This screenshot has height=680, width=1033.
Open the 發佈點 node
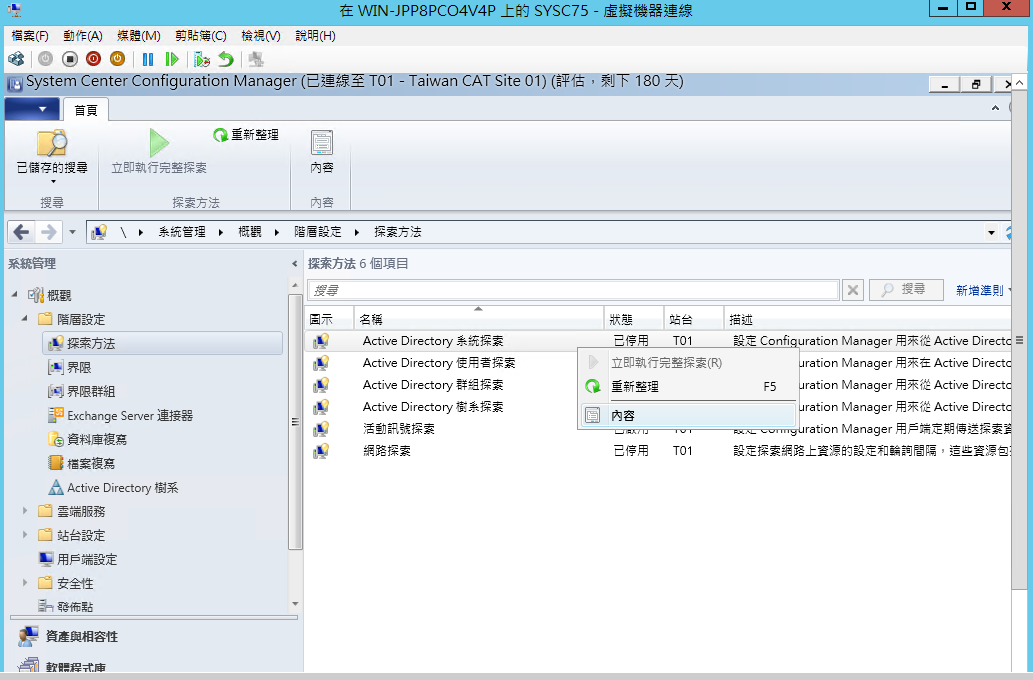[65, 606]
